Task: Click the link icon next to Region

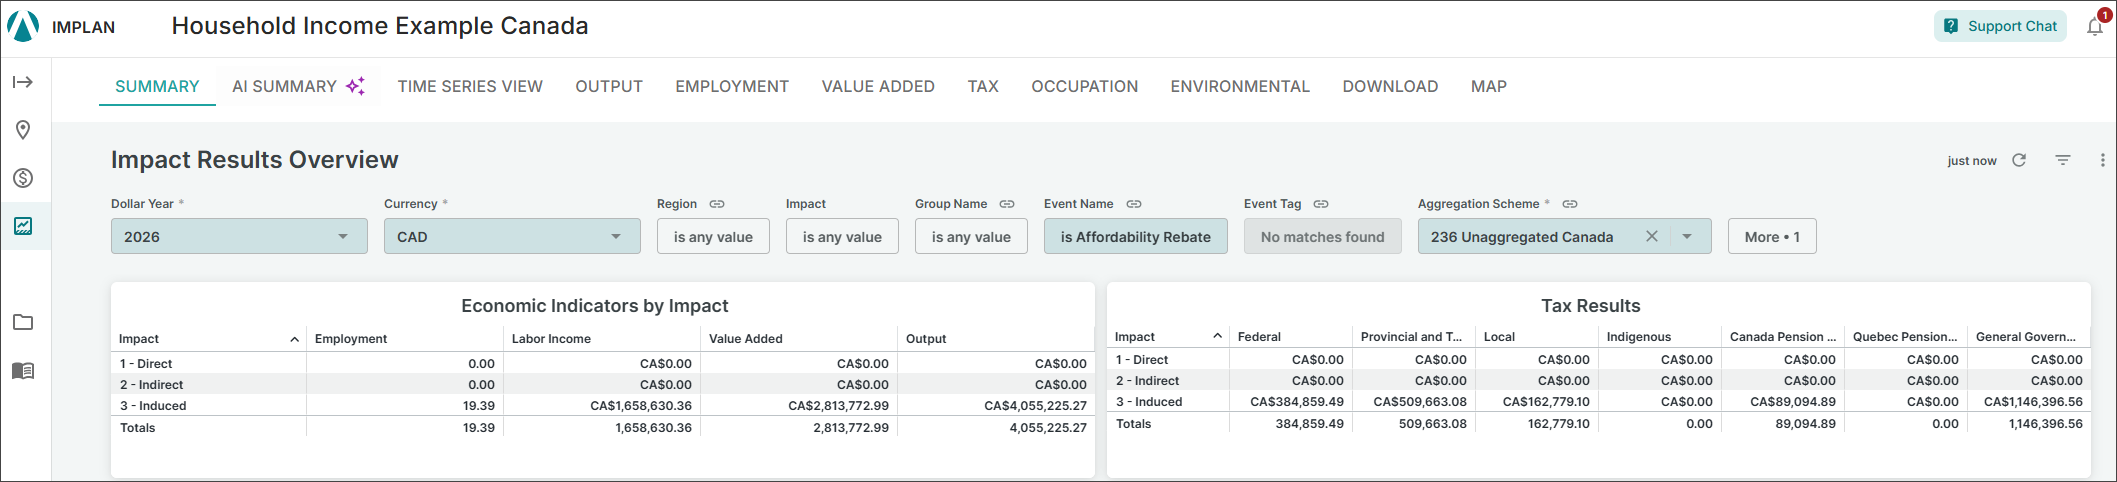Action: click(717, 204)
